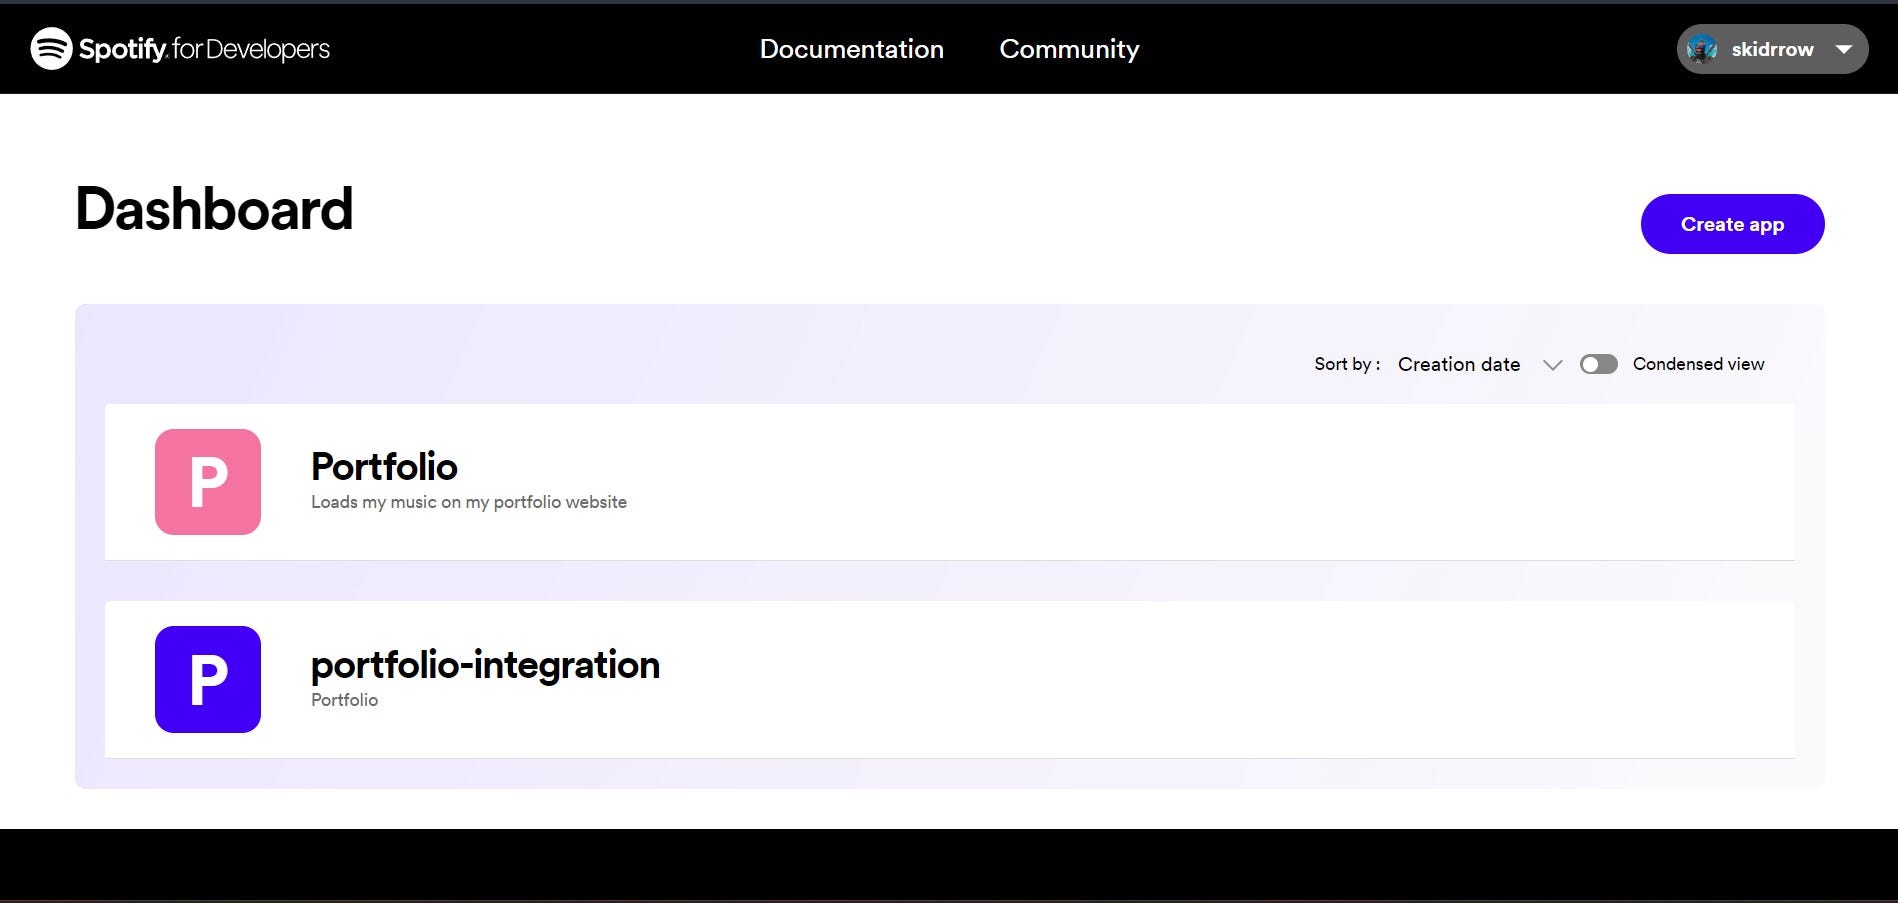Expand the skidrow account menu arrow
The height and width of the screenshot is (903, 1898).
coord(1844,49)
